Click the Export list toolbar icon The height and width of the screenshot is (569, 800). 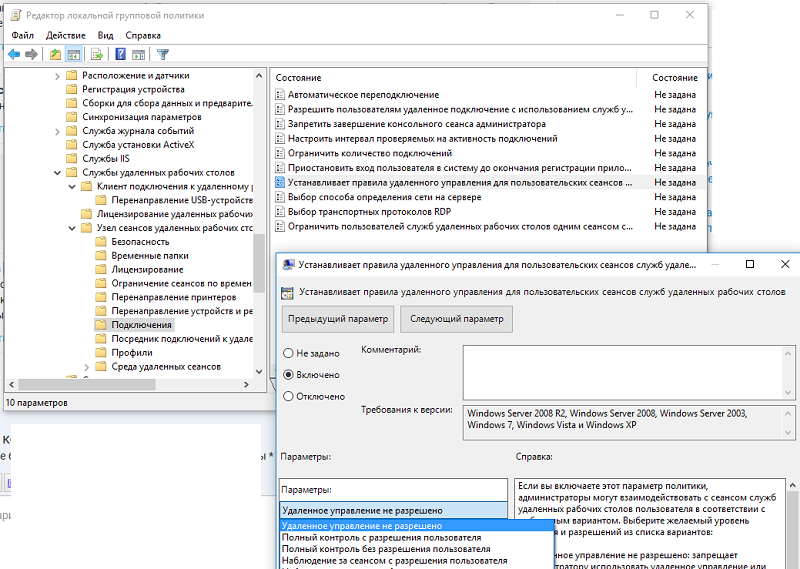pos(97,54)
